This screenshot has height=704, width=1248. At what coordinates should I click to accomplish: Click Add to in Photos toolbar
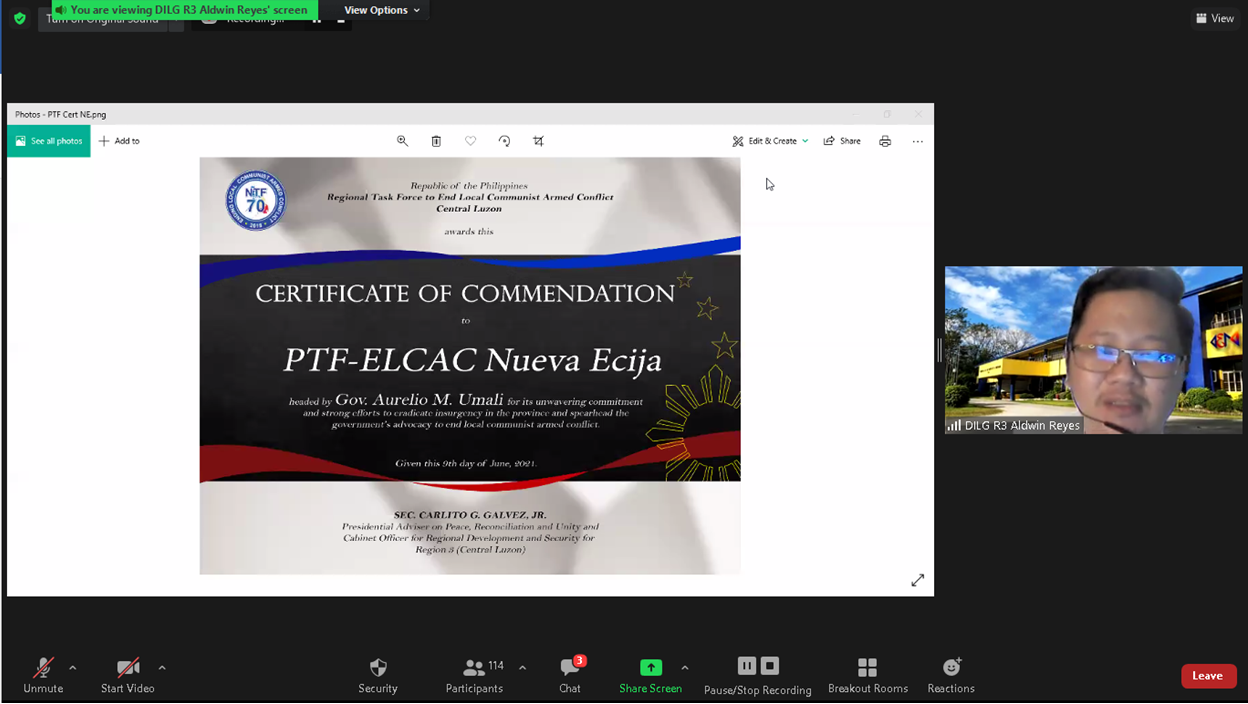(119, 141)
